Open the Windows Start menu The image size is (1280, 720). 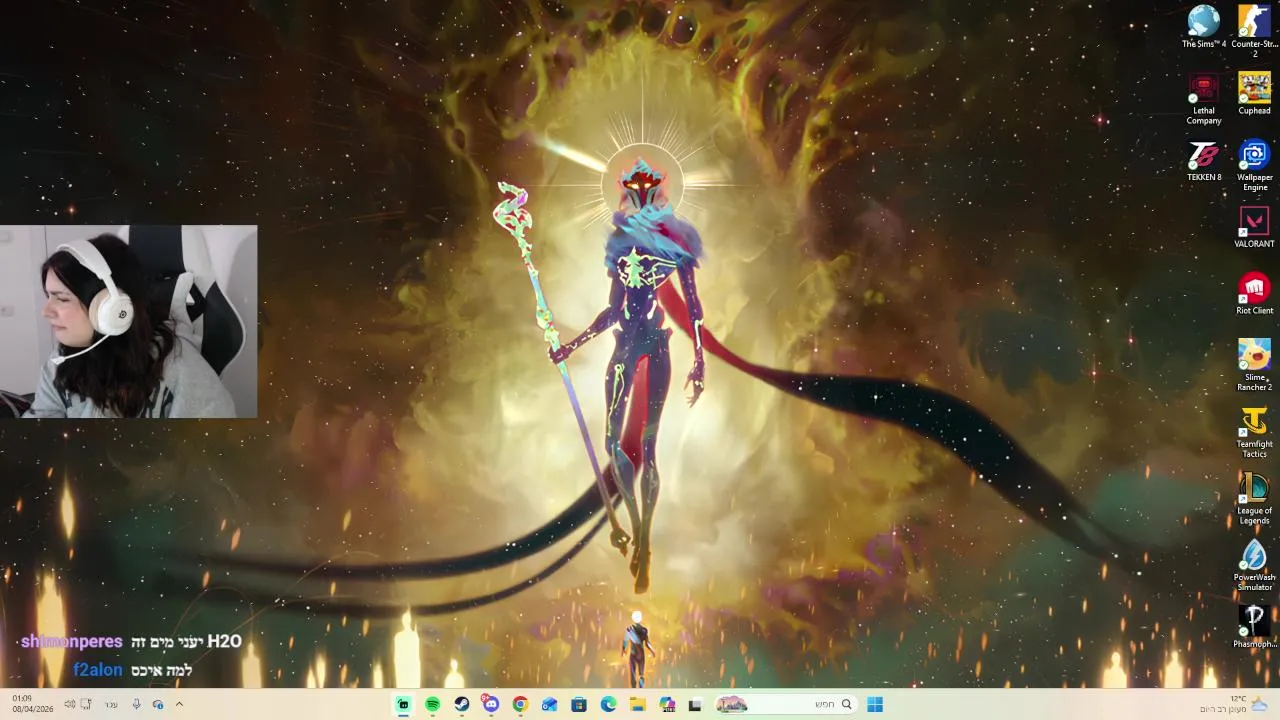[875, 704]
